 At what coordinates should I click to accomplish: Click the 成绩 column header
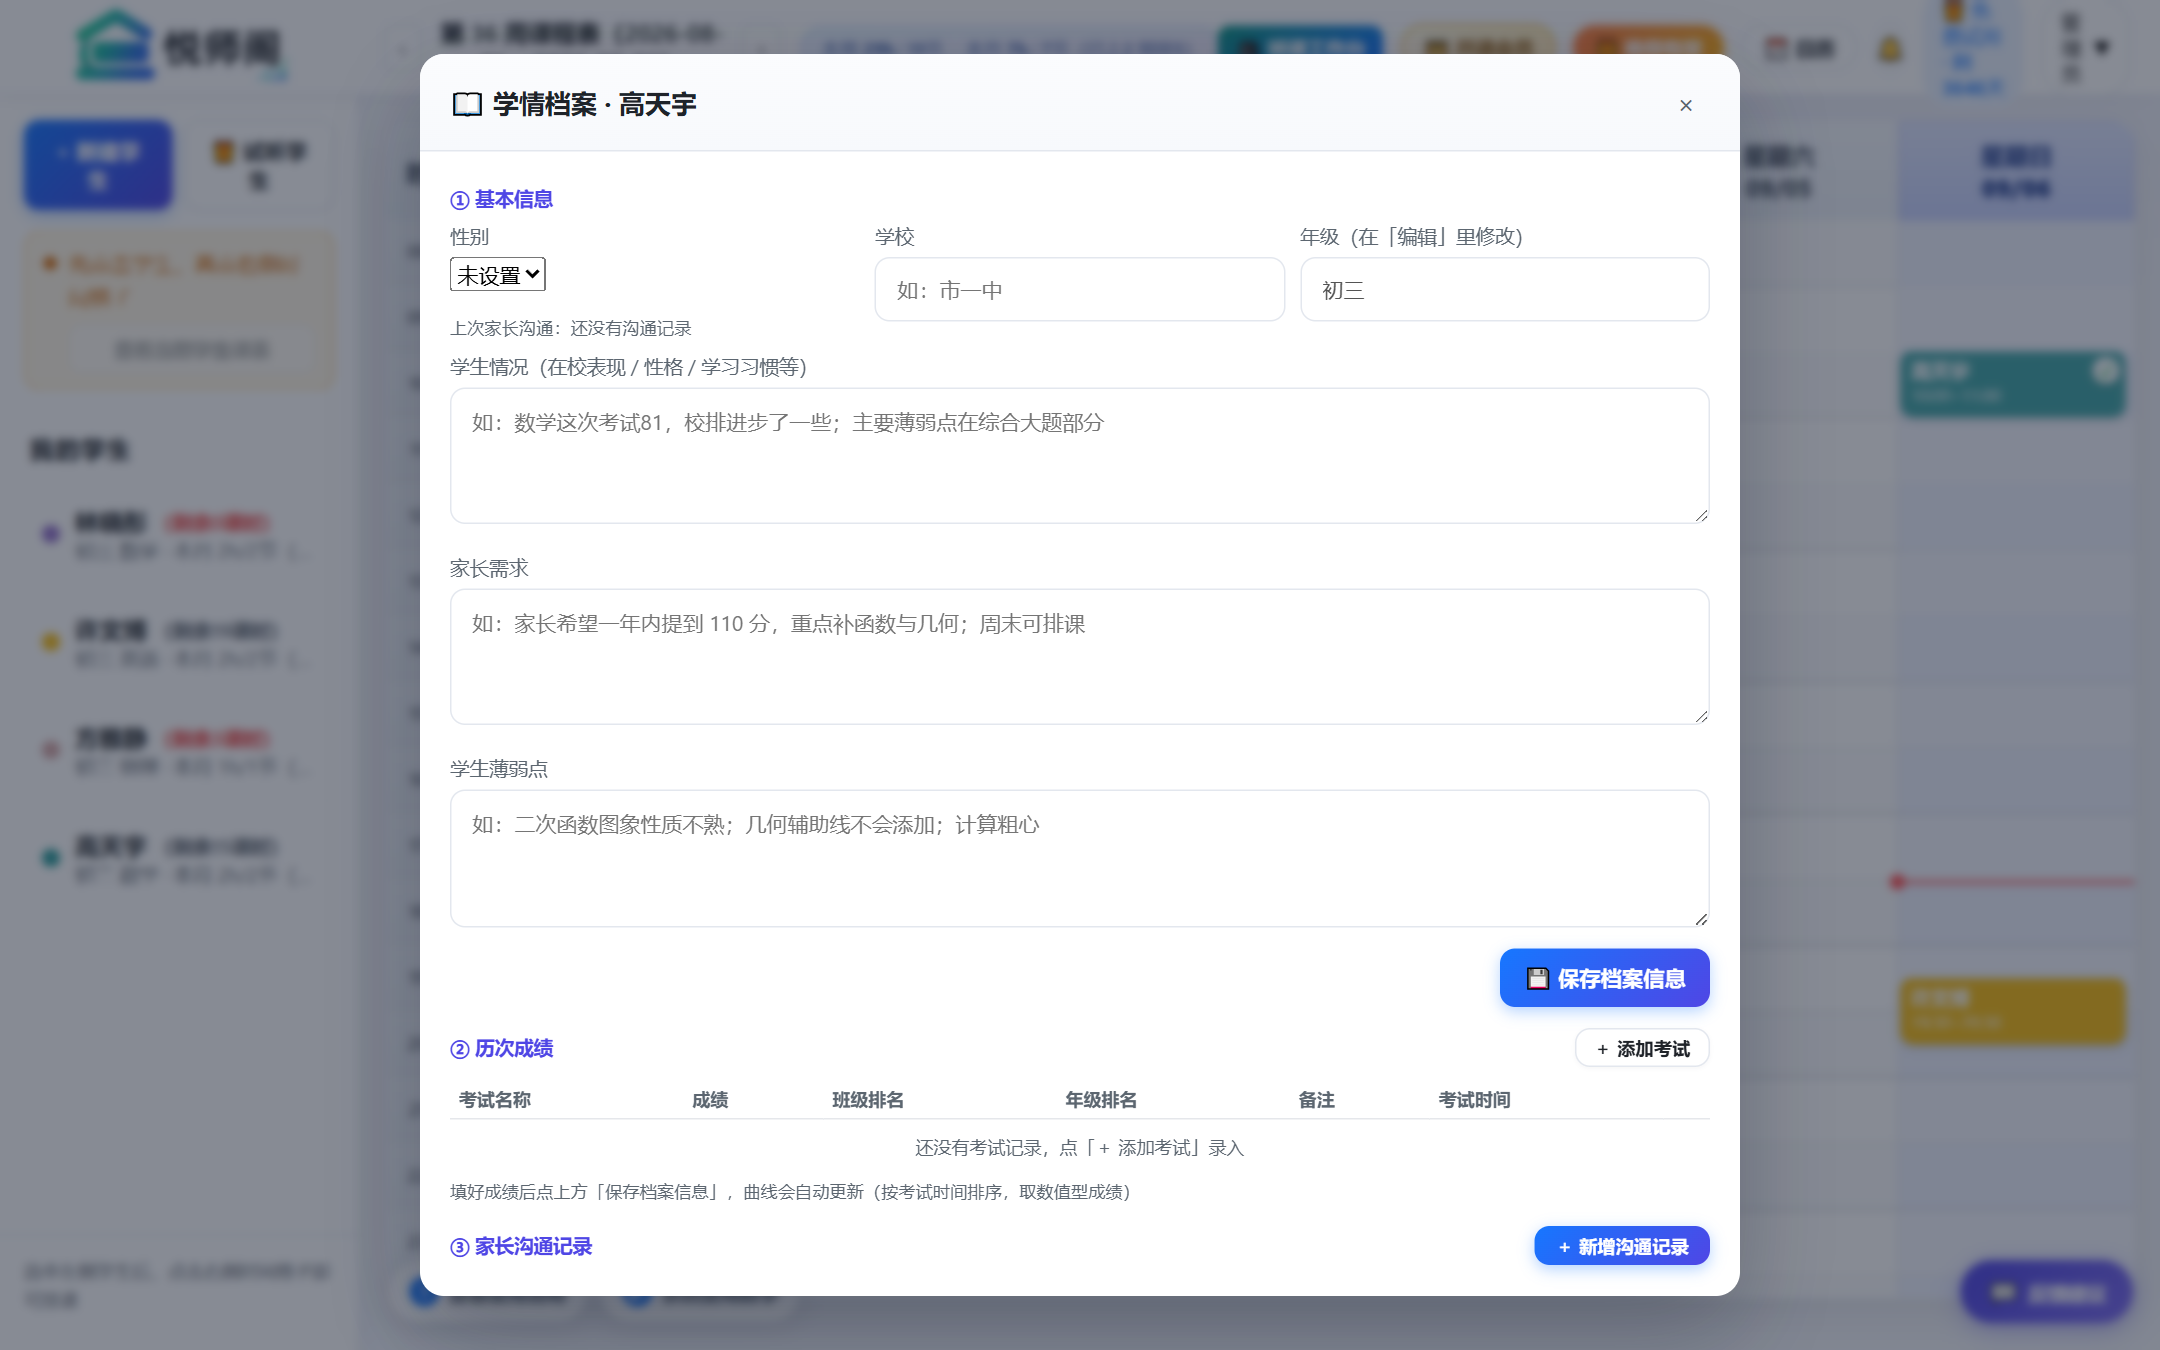[x=710, y=1100]
